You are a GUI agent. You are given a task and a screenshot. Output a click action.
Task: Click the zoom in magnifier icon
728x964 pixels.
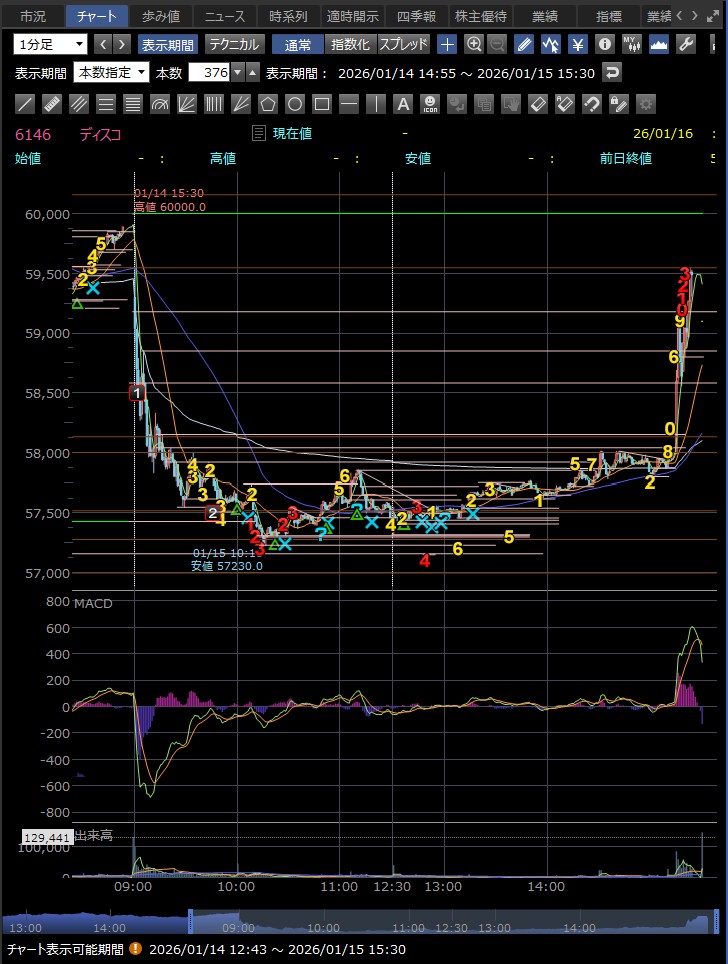point(474,44)
